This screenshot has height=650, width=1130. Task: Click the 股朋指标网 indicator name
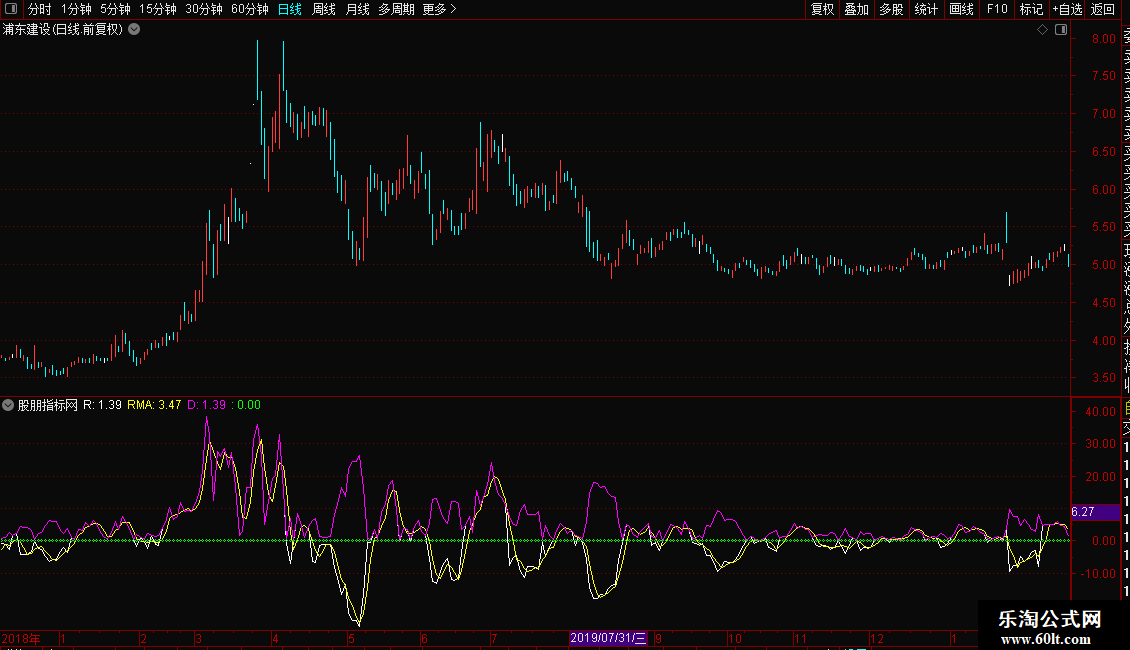click(x=48, y=405)
